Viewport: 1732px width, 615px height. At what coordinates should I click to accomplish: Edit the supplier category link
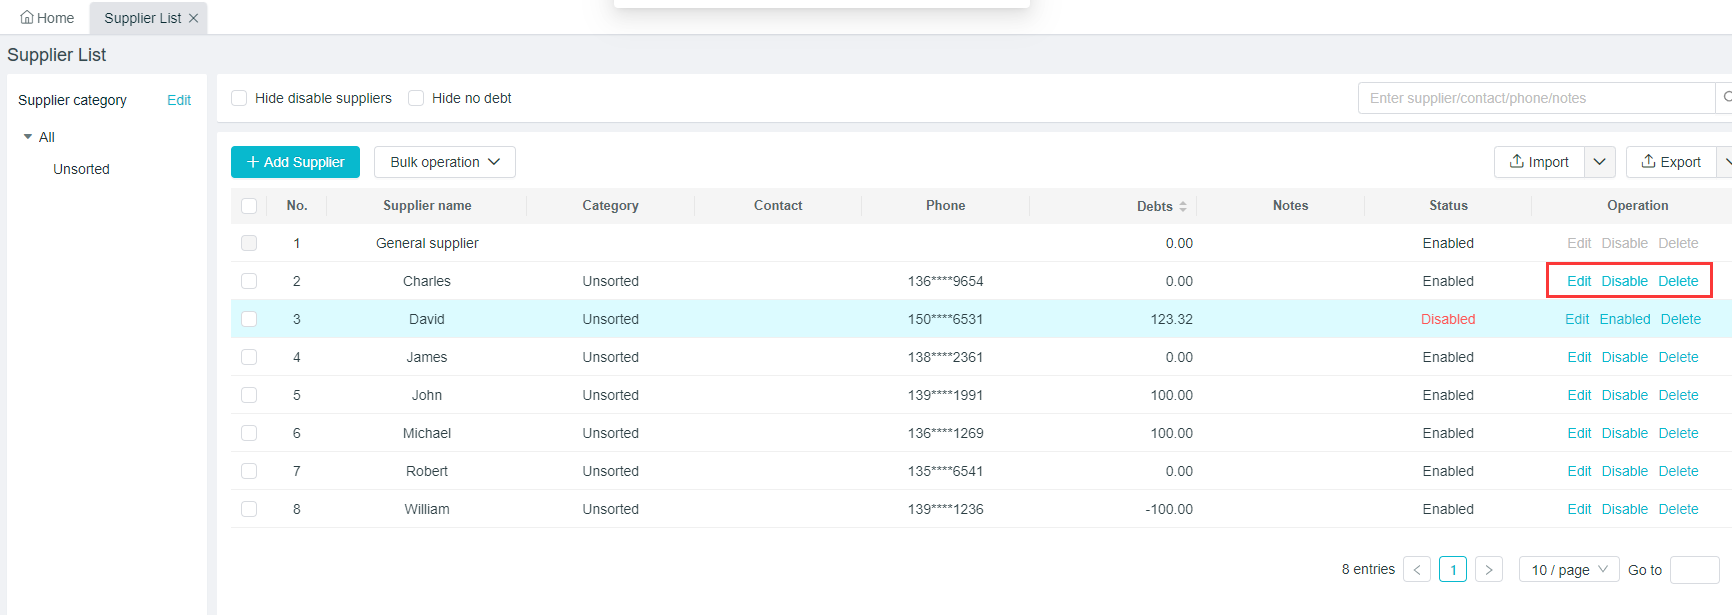(x=179, y=100)
